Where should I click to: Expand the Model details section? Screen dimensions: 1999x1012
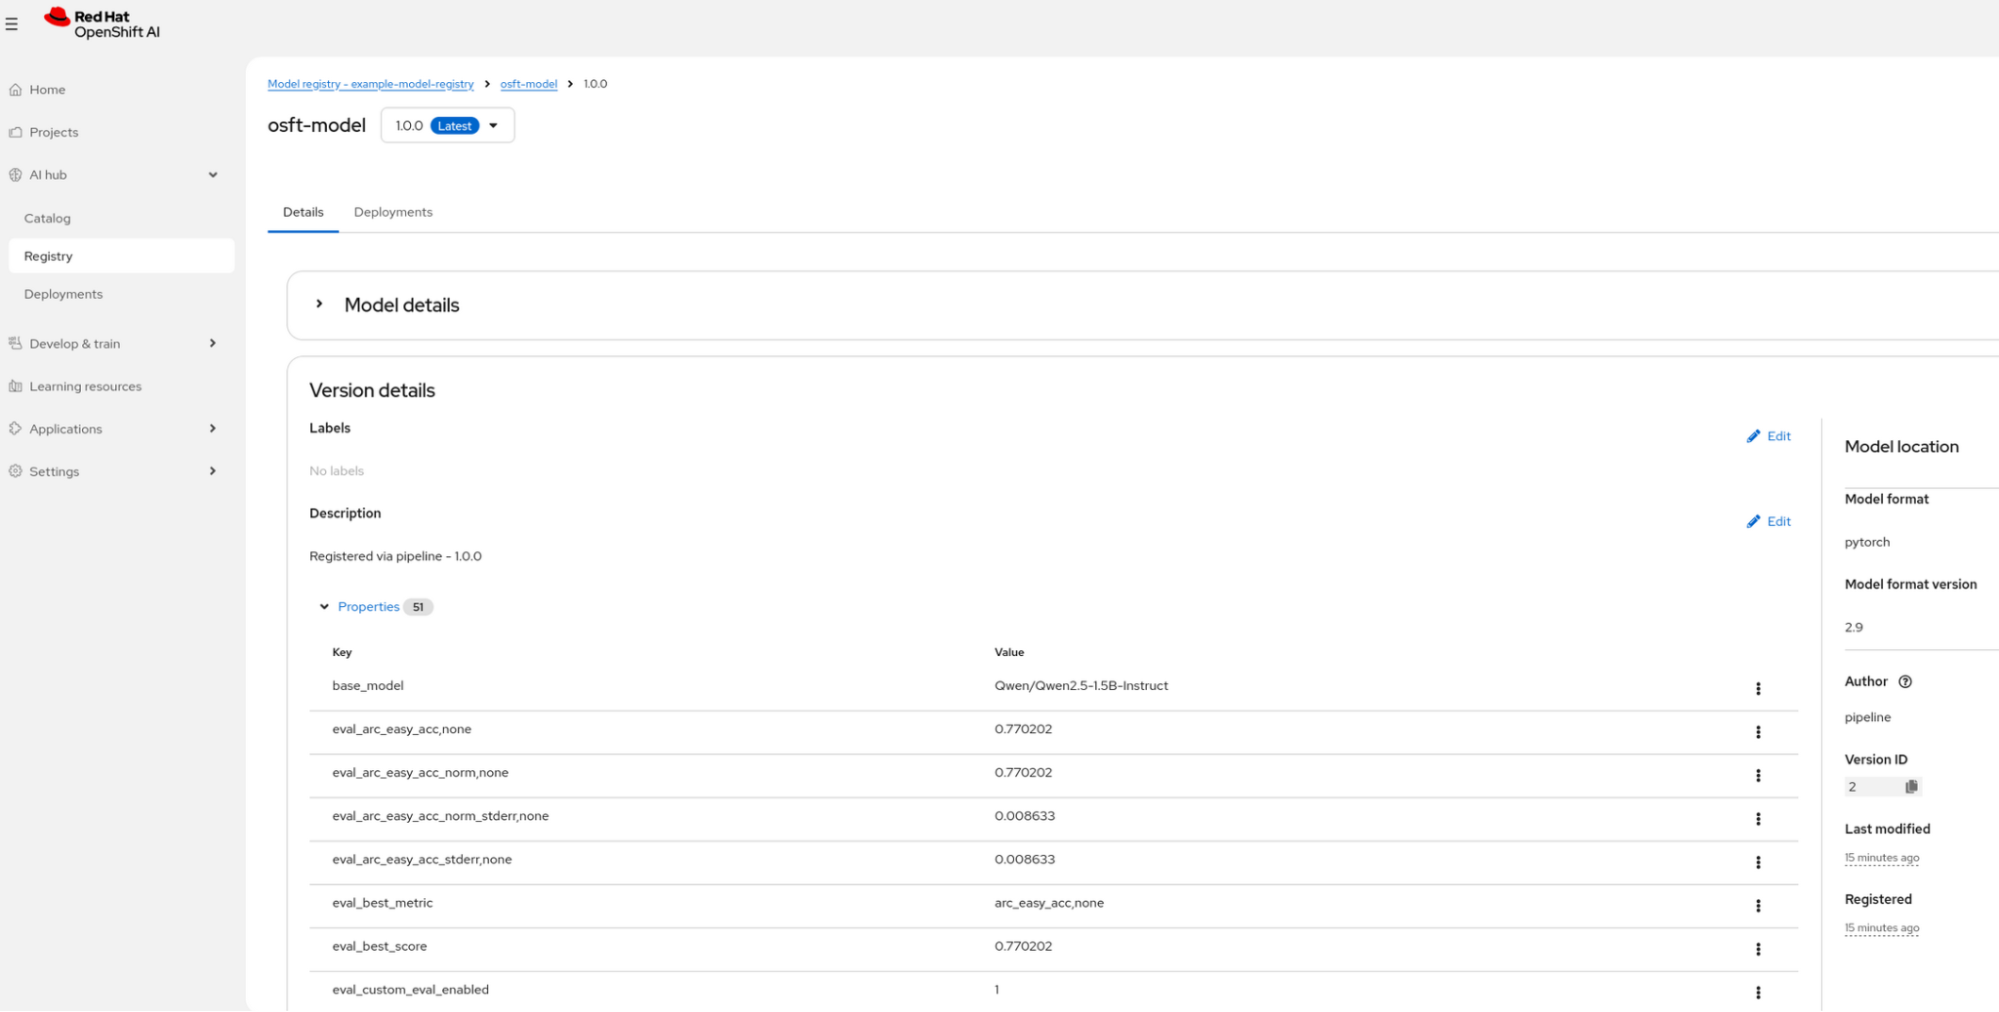click(319, 304)
